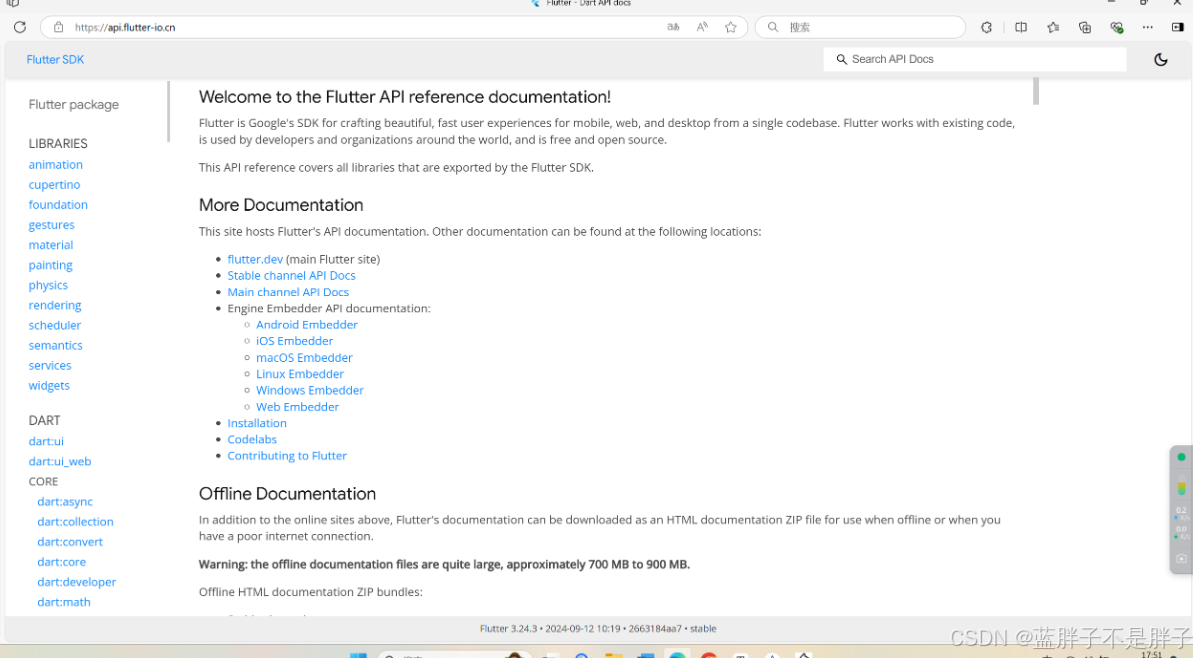Viewport: 1197px width, 658px height.
Task: Open dart:collection library link
Action: click(75, 521)
